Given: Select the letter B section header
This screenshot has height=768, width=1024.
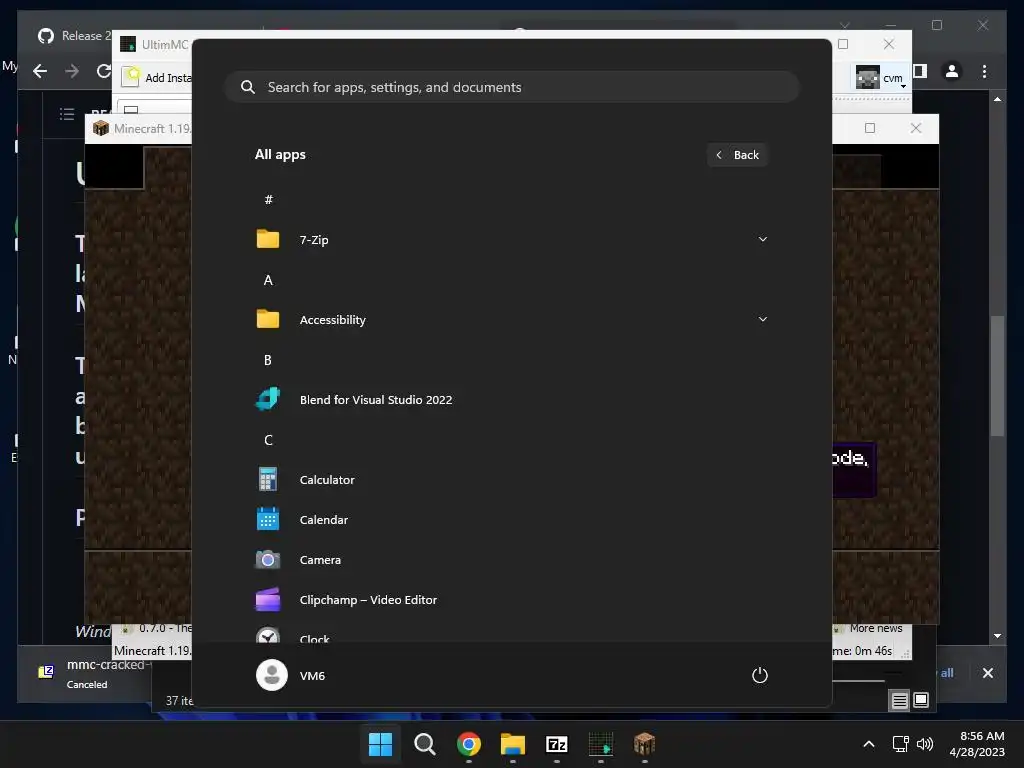Looking at the screenshot, I should pos(268,360).
